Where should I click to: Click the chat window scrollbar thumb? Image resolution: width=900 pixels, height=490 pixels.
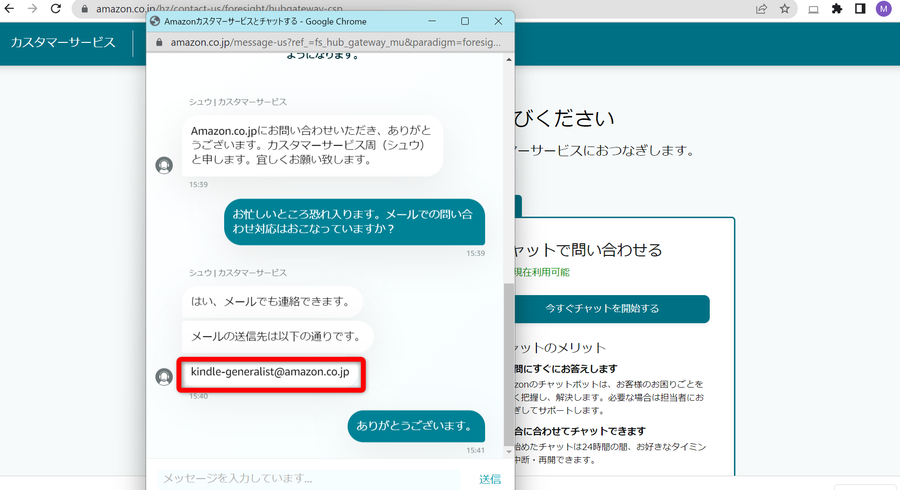tap(509, 364)
